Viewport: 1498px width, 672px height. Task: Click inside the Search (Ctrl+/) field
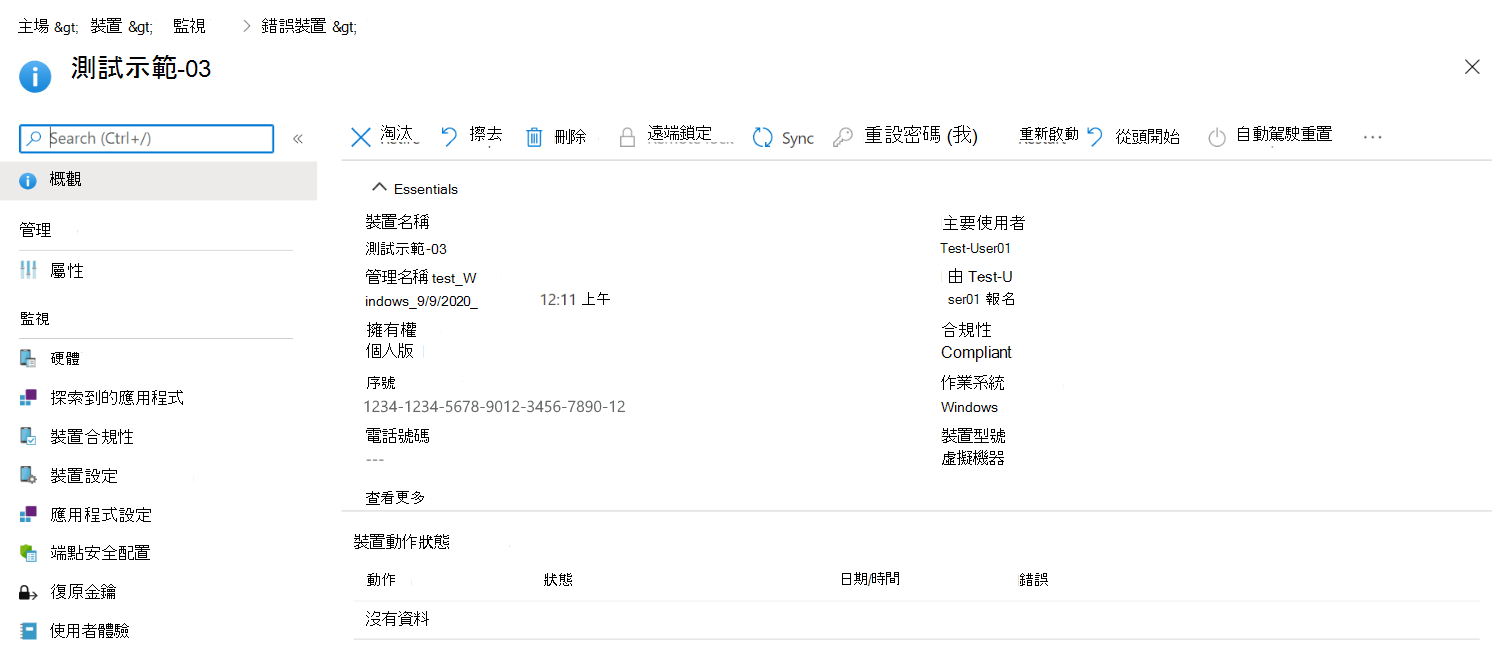coord(145,139)
